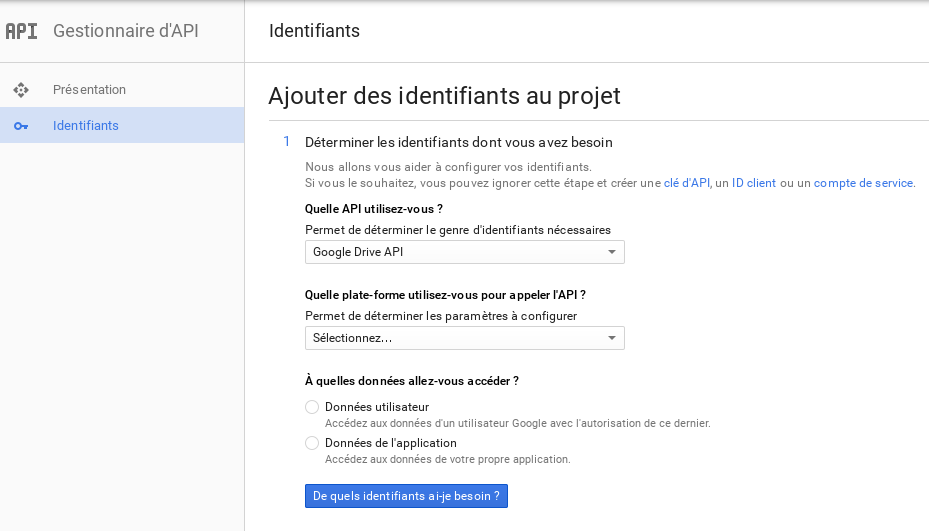Follow the ID client link
Image resolution: width=929 pixels, height=531 pixels.
coord(754,183)
